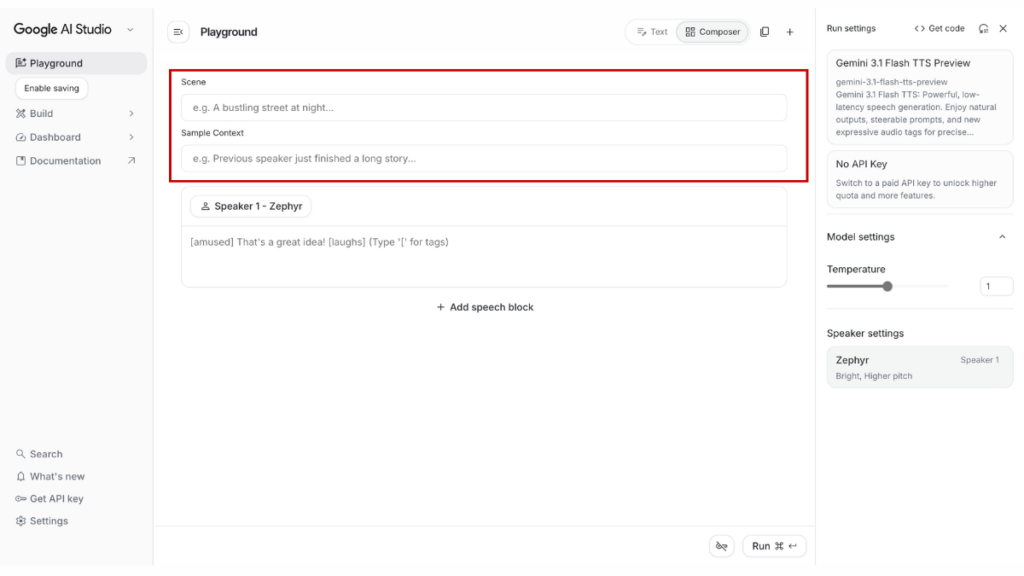Switch to Text mode
This screenshot has width=1024, height=576.
[x=650, y=31]
